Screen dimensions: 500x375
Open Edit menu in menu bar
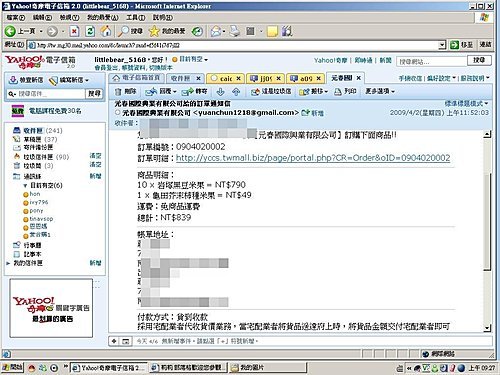(x=42, y=17)
